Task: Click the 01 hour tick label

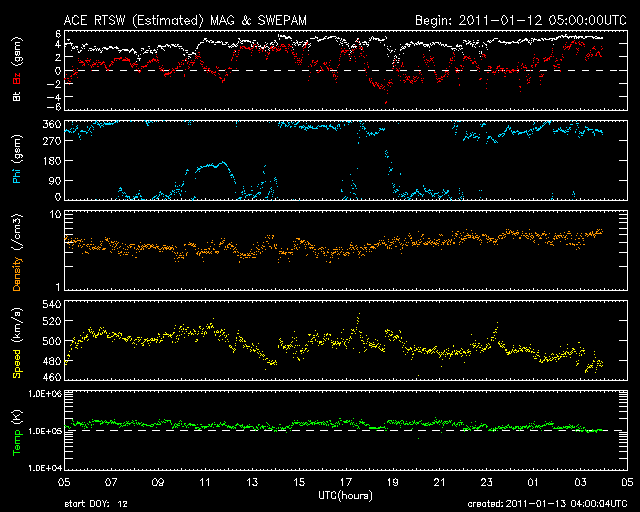Action: click(533, 482)
